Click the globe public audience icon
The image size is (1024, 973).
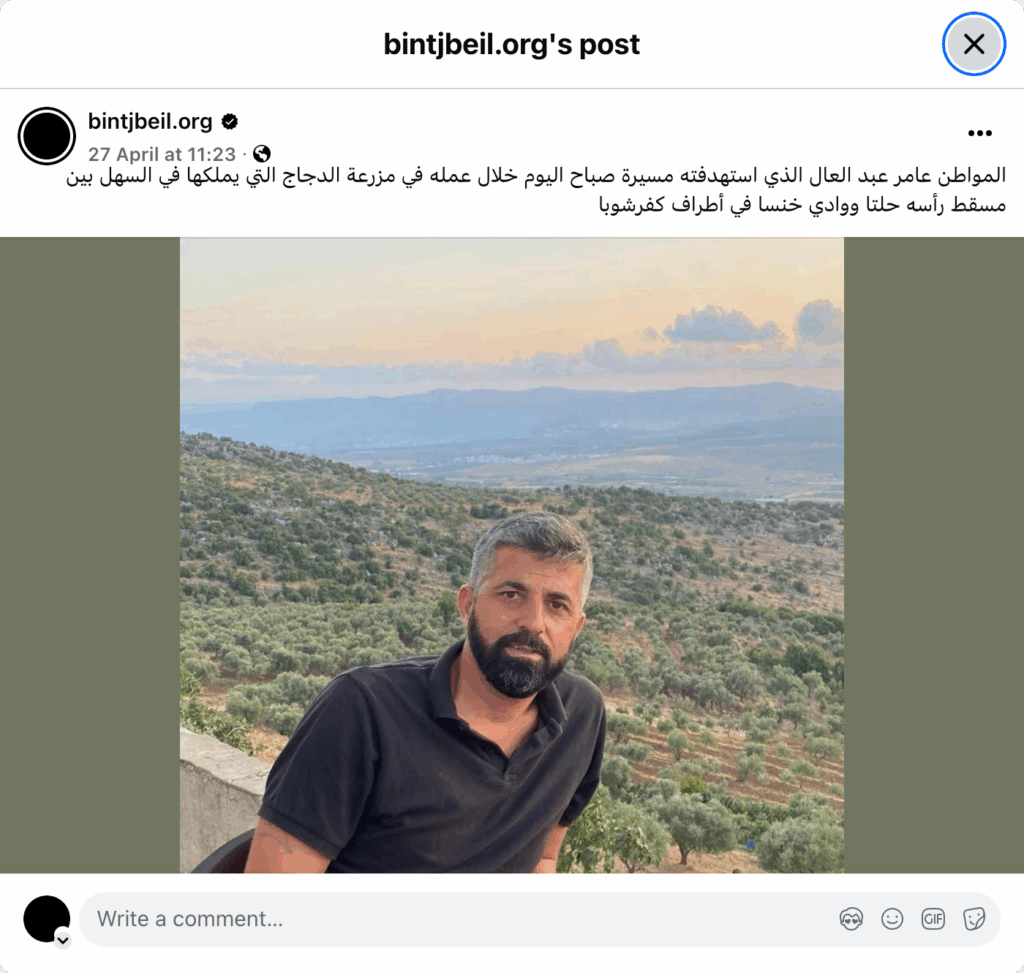[262, 153]
